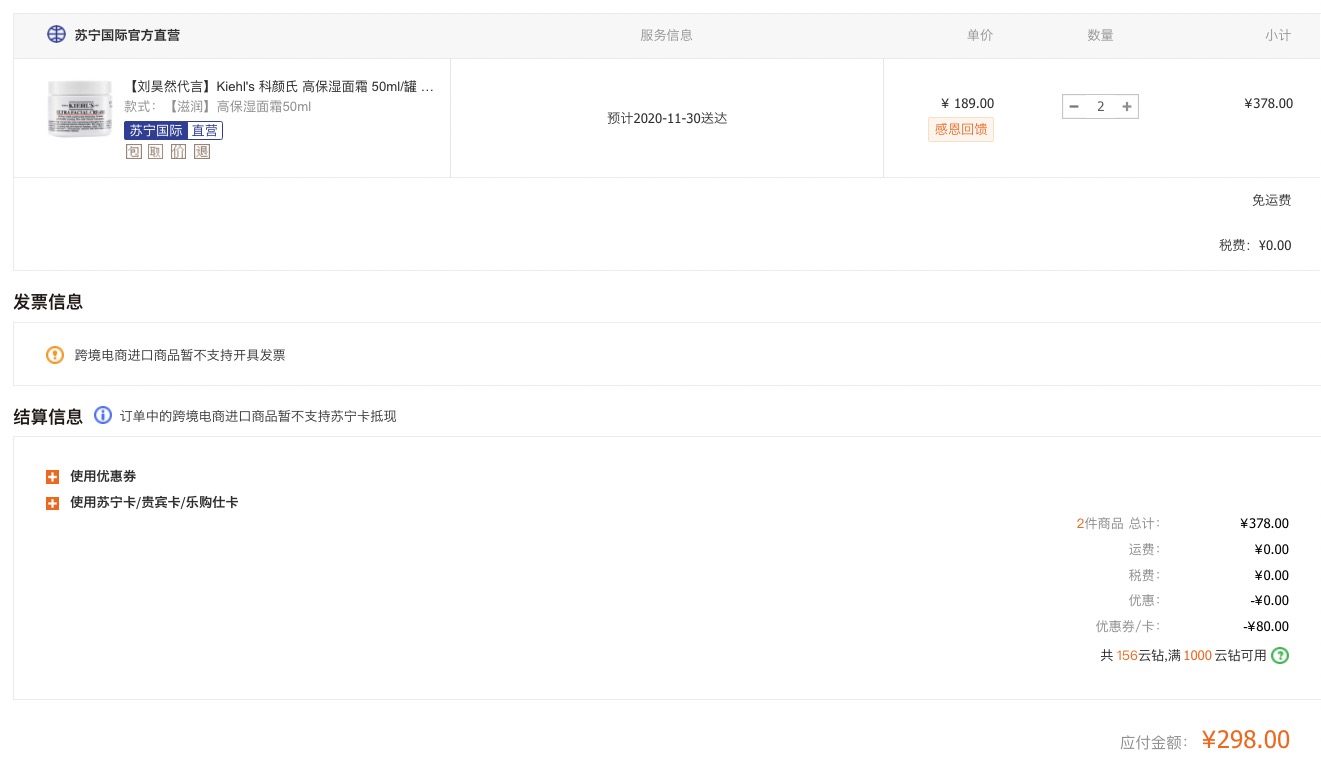Click the 应付金额 ¥298.00 total

[x=1245, y=740]
